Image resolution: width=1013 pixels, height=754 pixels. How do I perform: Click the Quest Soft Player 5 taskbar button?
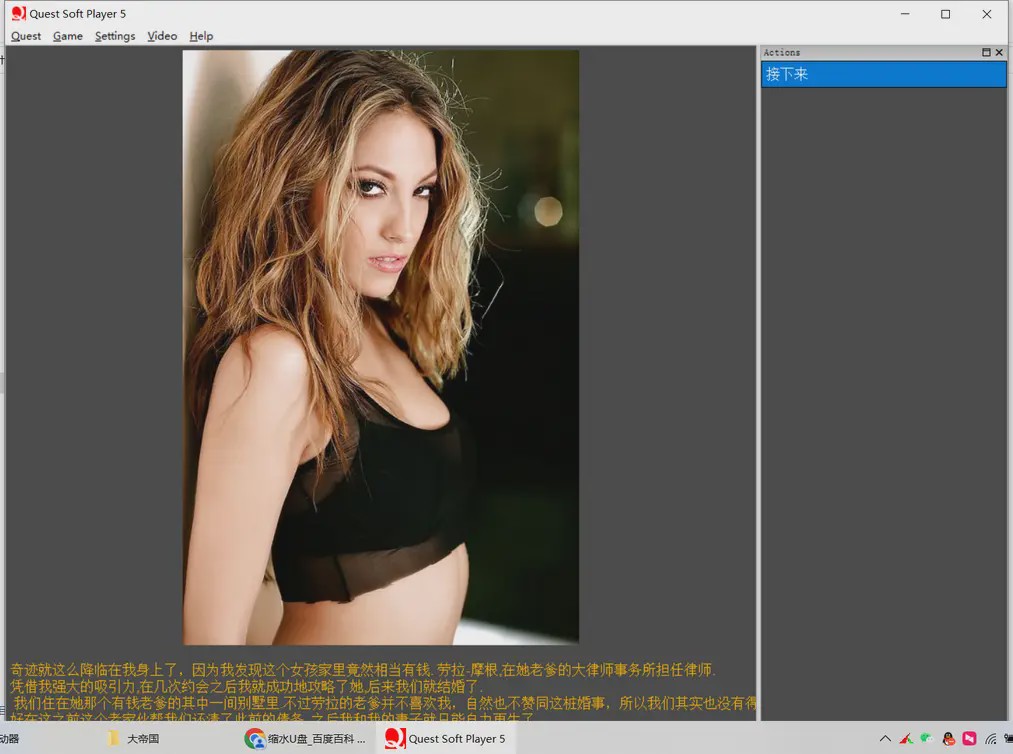click(446, 739)
